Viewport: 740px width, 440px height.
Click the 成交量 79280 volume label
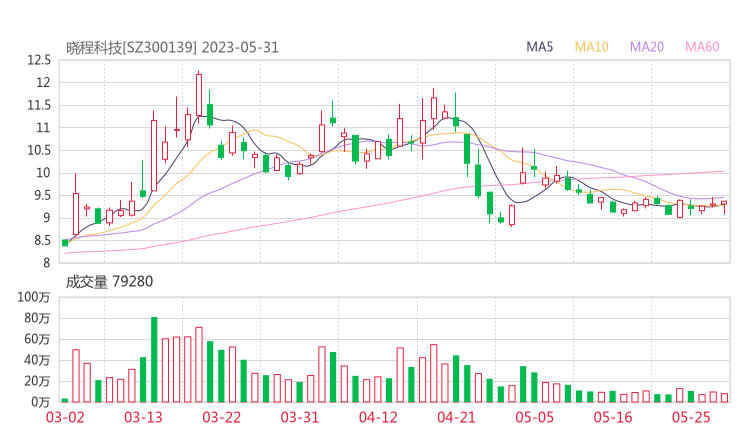109,282
